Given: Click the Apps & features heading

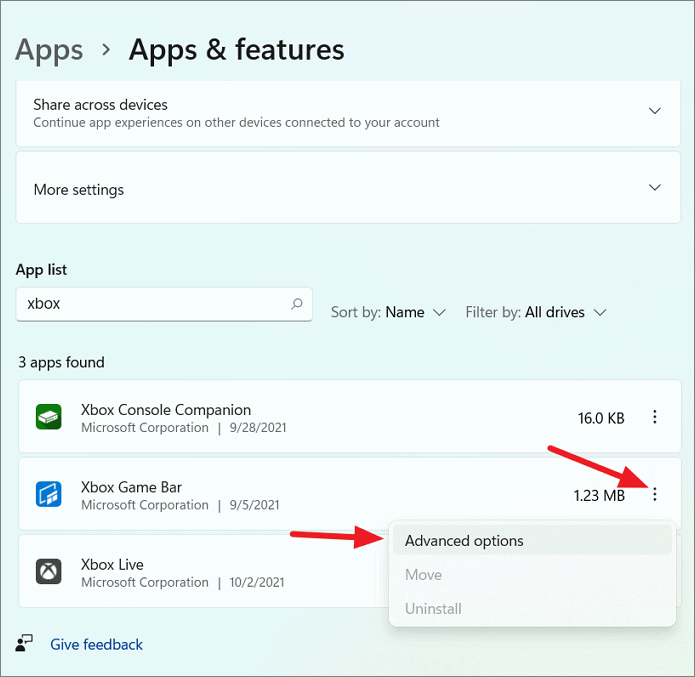Looking at the screenshot, I should pos(236,50).
